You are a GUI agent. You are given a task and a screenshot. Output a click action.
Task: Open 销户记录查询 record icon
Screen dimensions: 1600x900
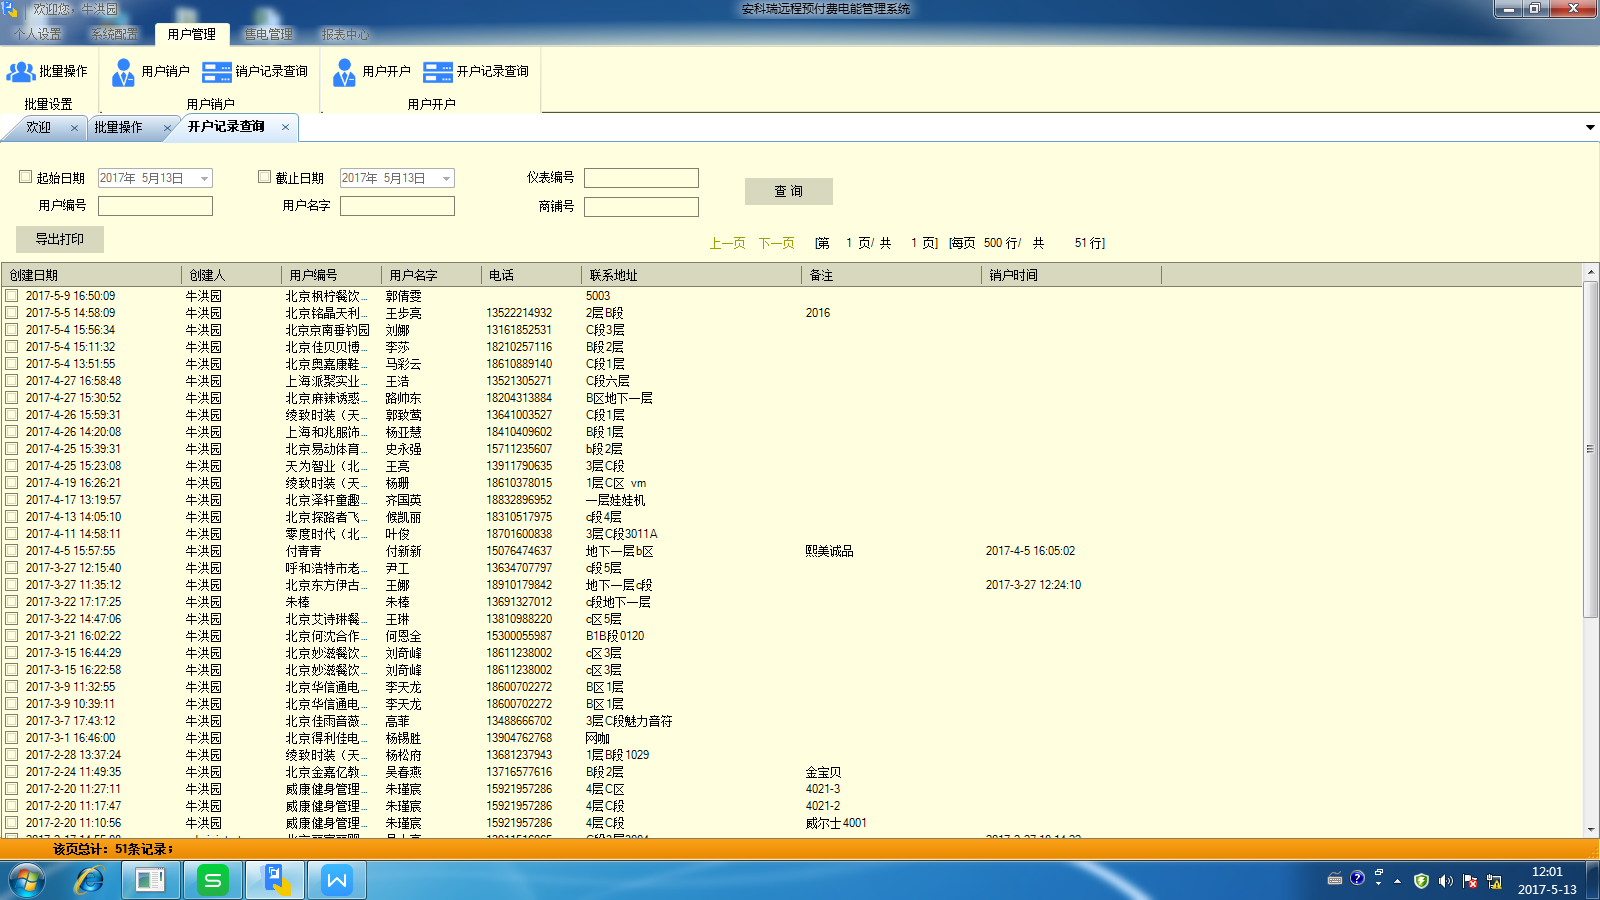coord(216,72)
